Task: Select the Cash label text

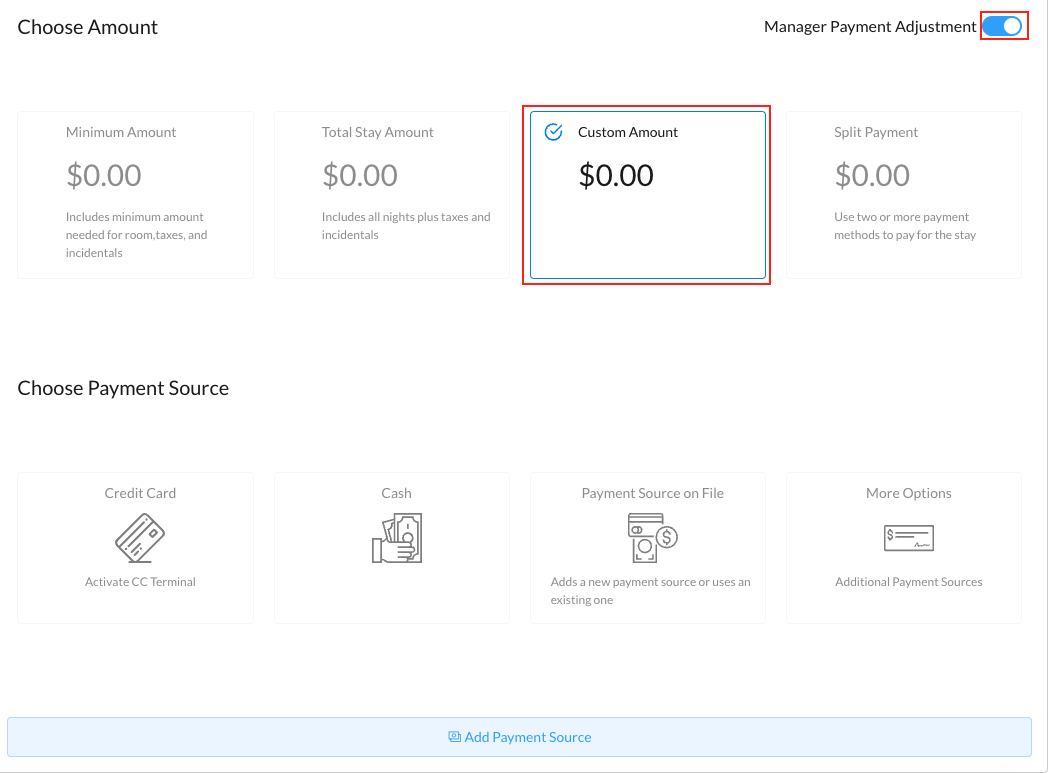Action: (x=396, y=493)
